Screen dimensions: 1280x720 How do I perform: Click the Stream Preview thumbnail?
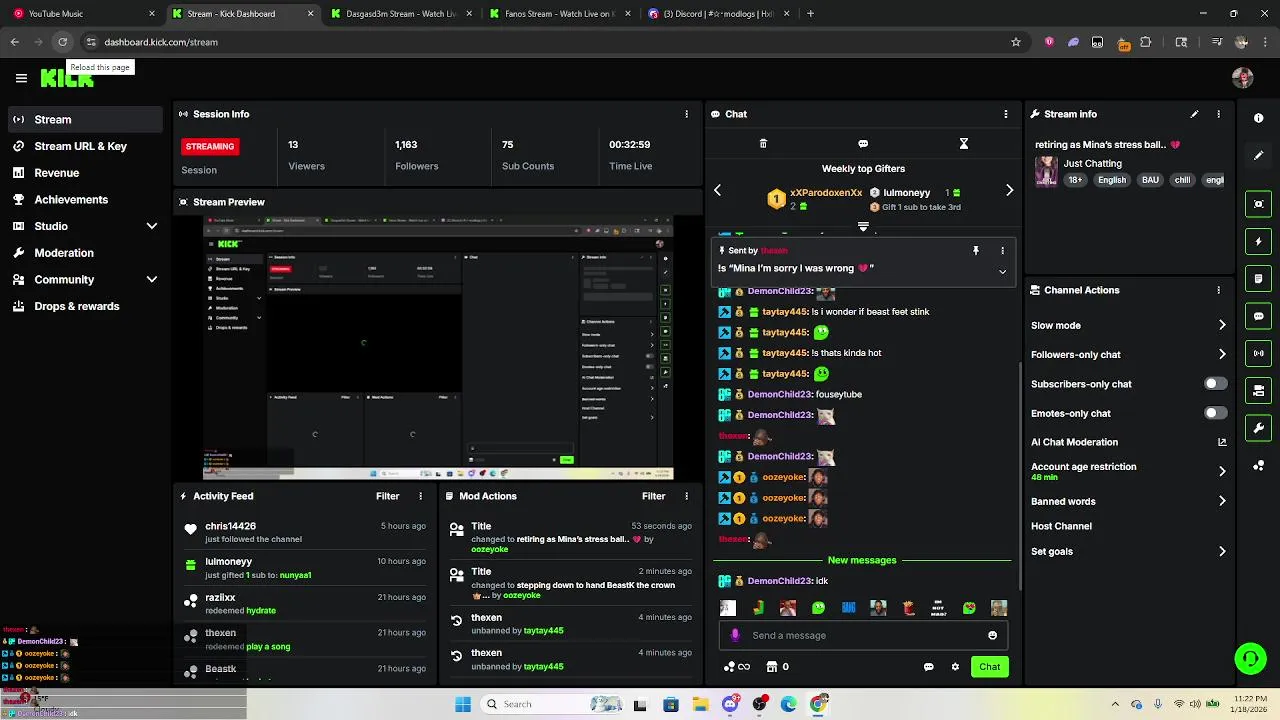[438, 348]
